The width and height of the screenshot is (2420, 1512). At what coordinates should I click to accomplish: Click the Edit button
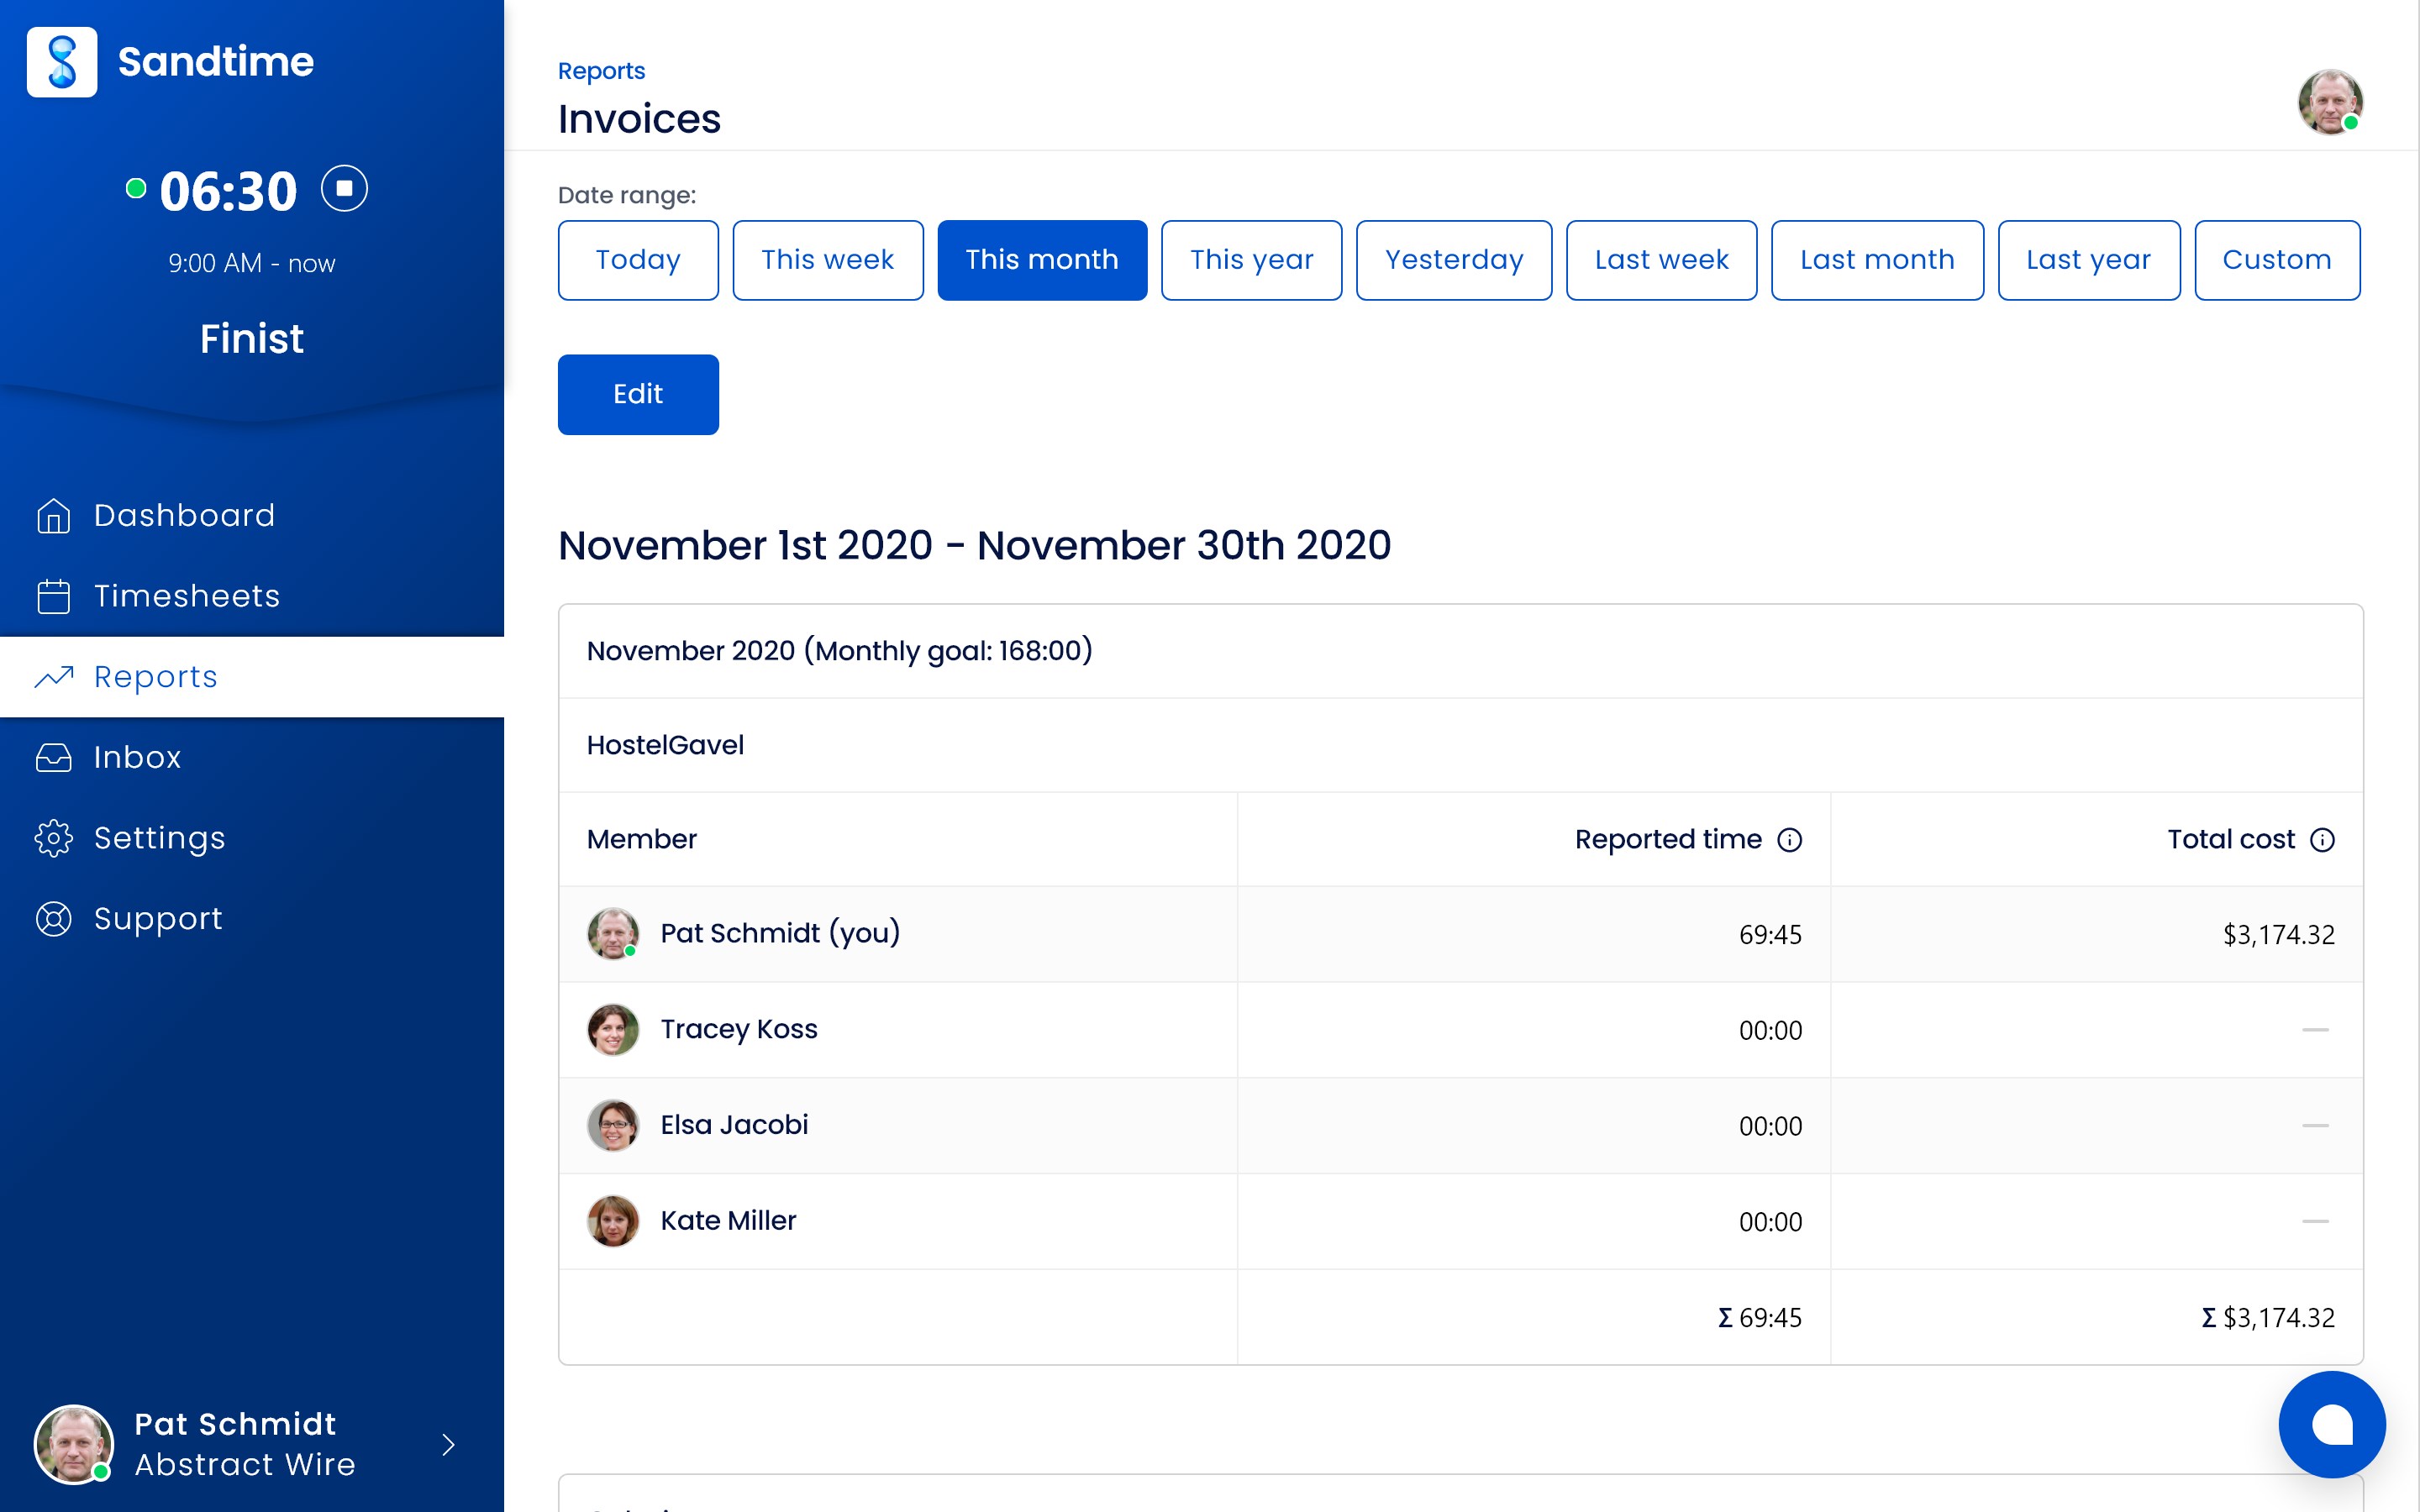point(638,394)
